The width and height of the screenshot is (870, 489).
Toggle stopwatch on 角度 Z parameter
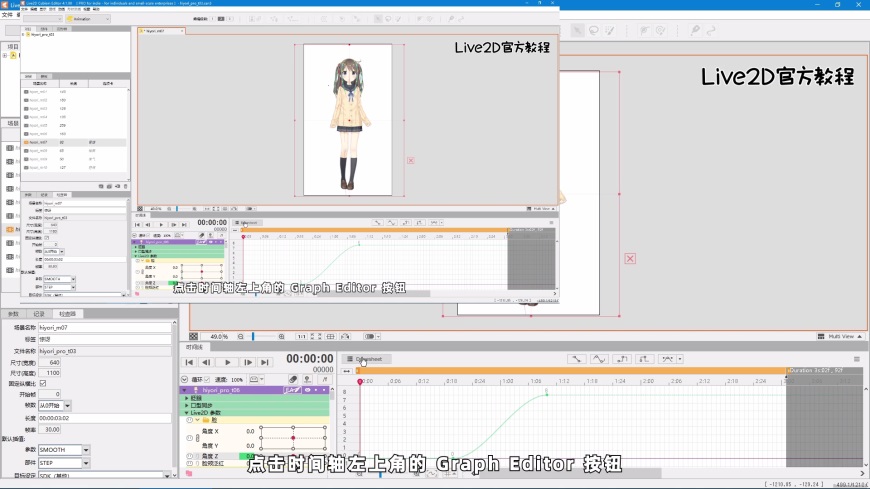click(190, 456)
